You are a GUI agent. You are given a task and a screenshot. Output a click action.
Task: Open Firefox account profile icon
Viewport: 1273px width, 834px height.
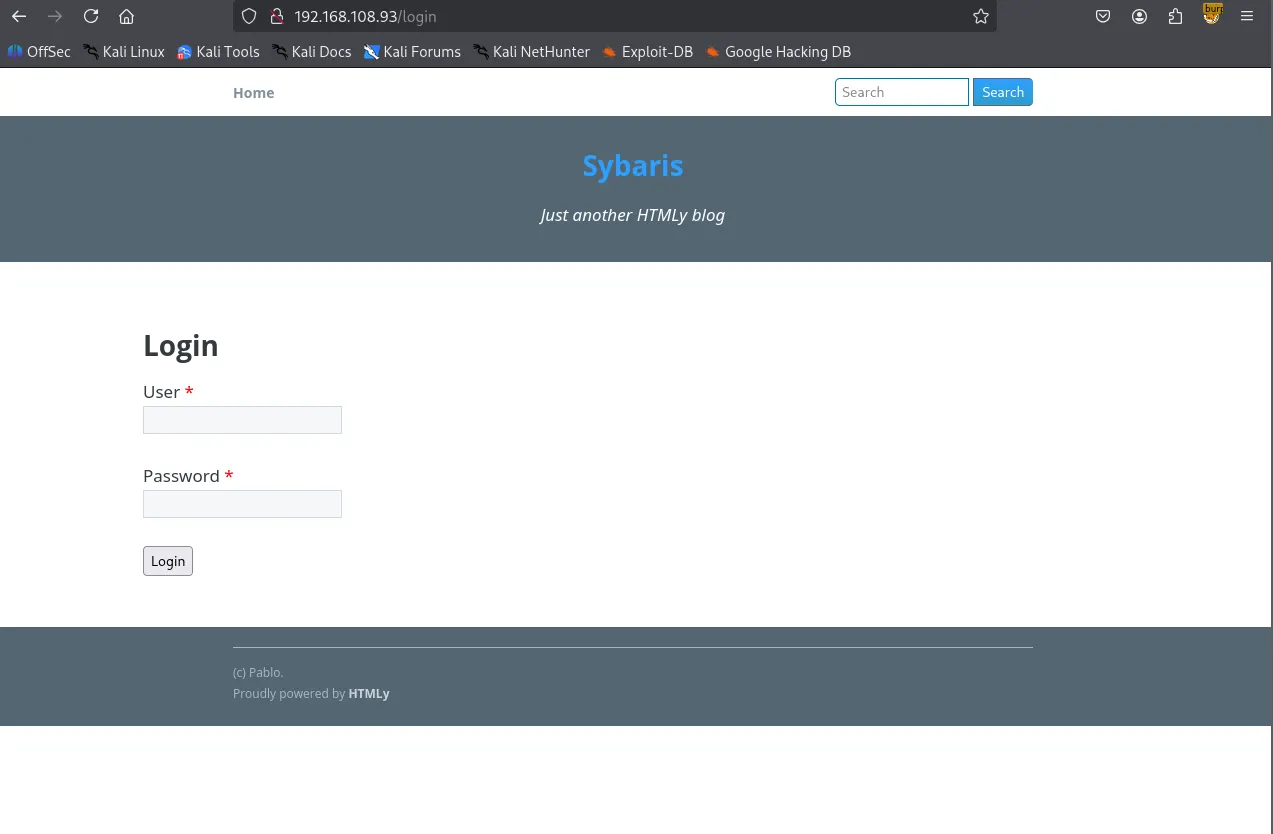[1139, 16]
